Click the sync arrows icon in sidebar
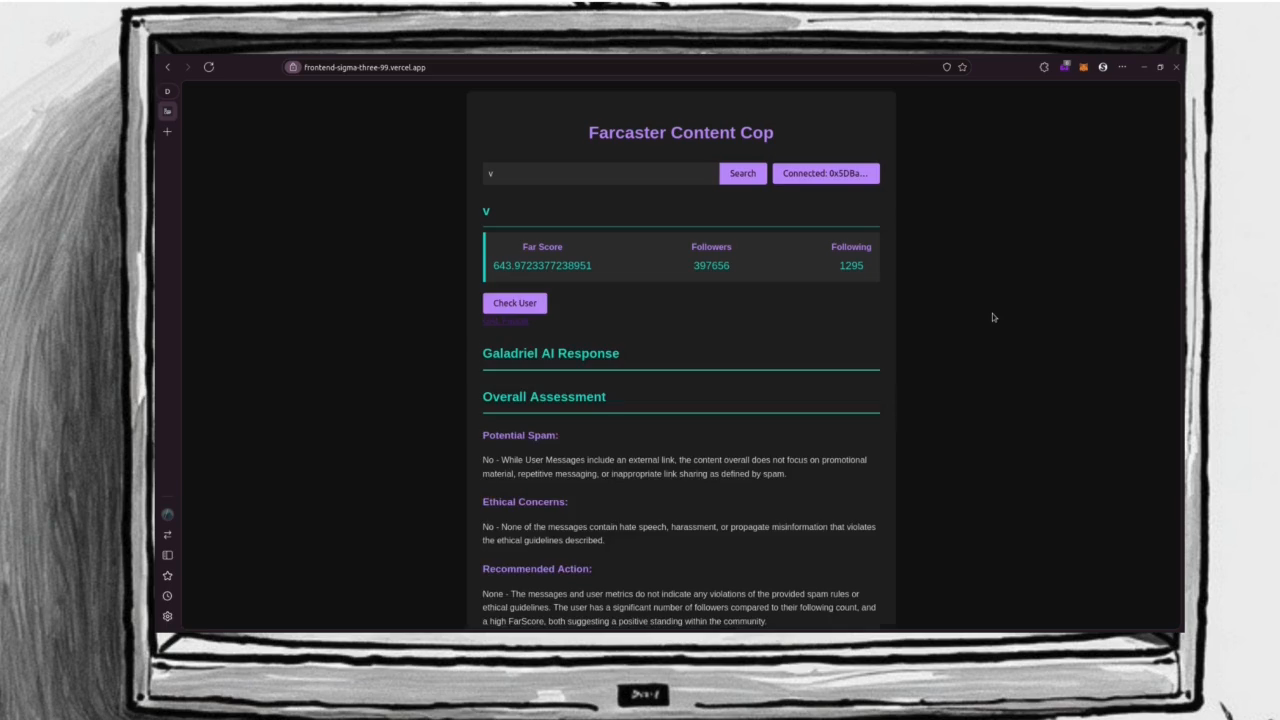The image size is (1280, 720). (167, 534)
